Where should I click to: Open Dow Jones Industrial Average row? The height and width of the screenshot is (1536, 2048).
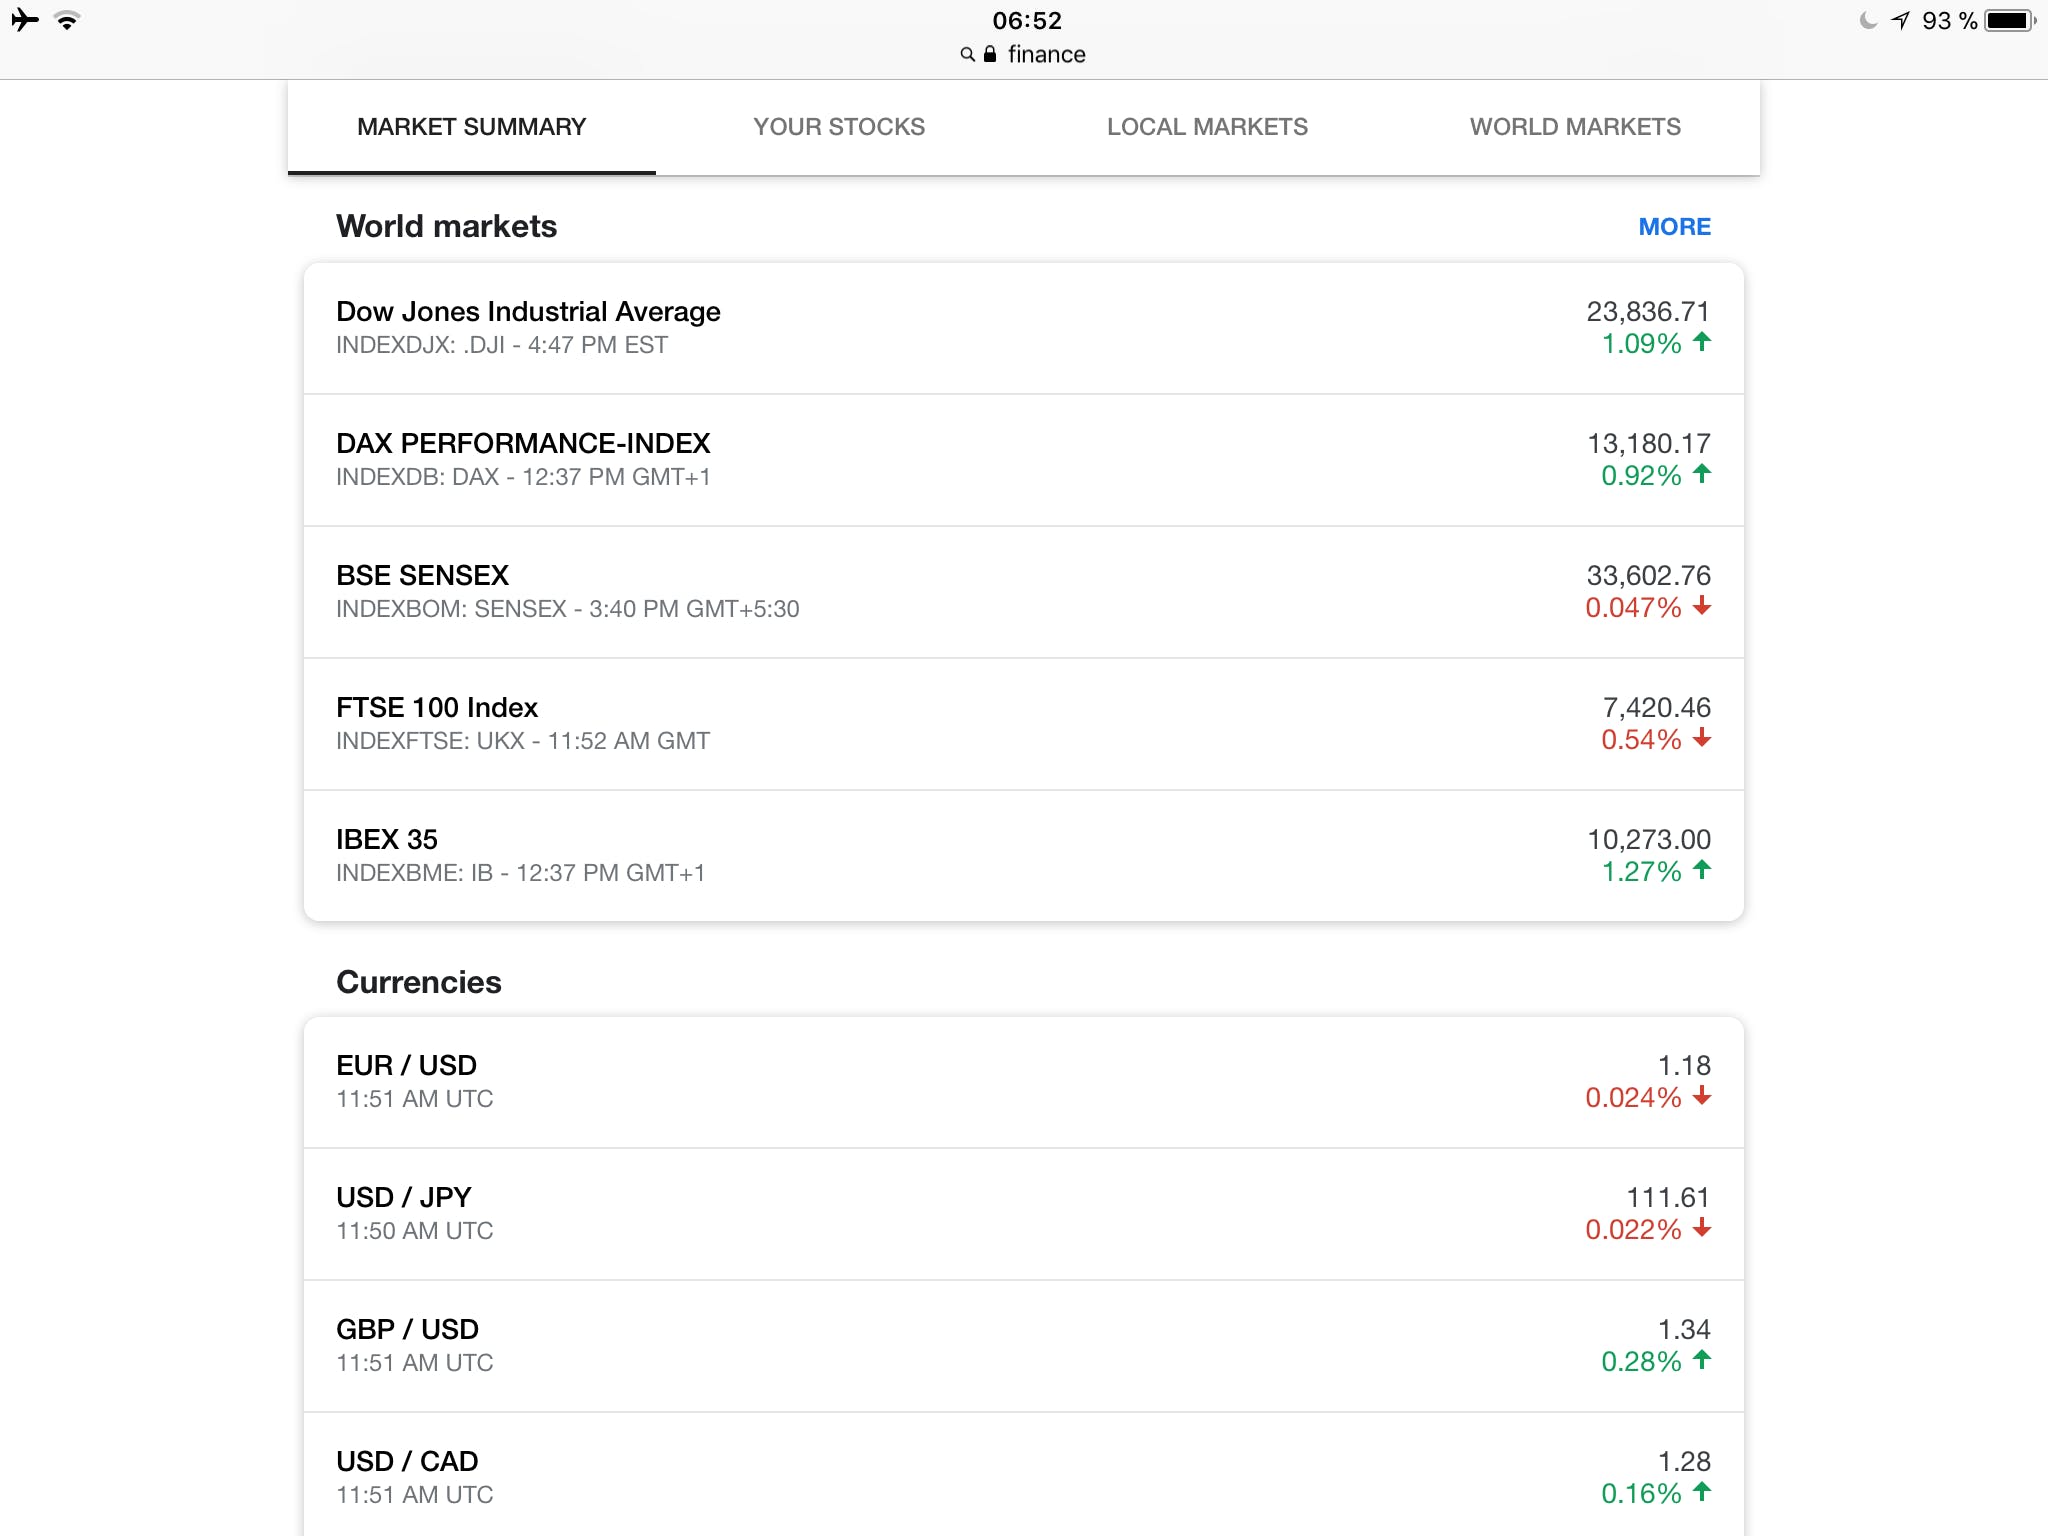pos(1024,328)
